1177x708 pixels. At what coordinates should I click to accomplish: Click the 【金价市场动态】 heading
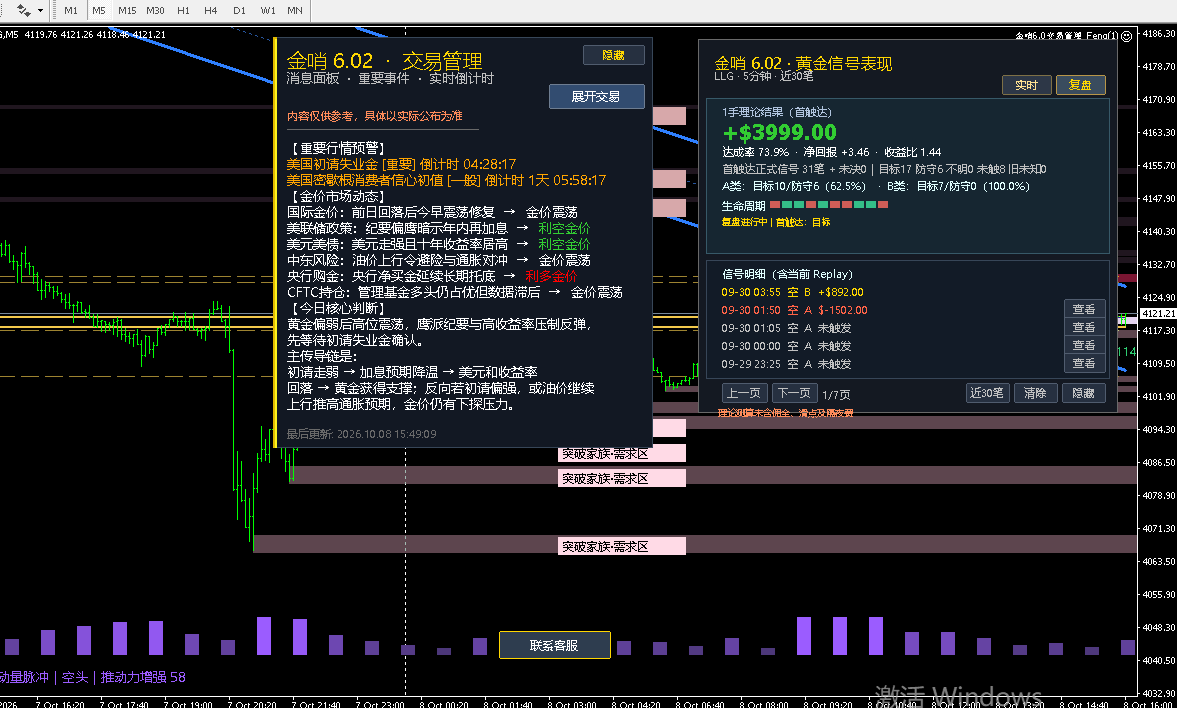(x=336, y=197)
